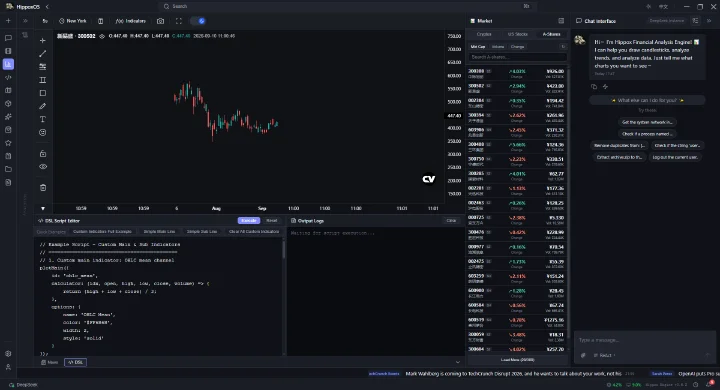Screen dimensions: 720x390
Task: Copy the chat greeting message
Action: pos(594,87)
